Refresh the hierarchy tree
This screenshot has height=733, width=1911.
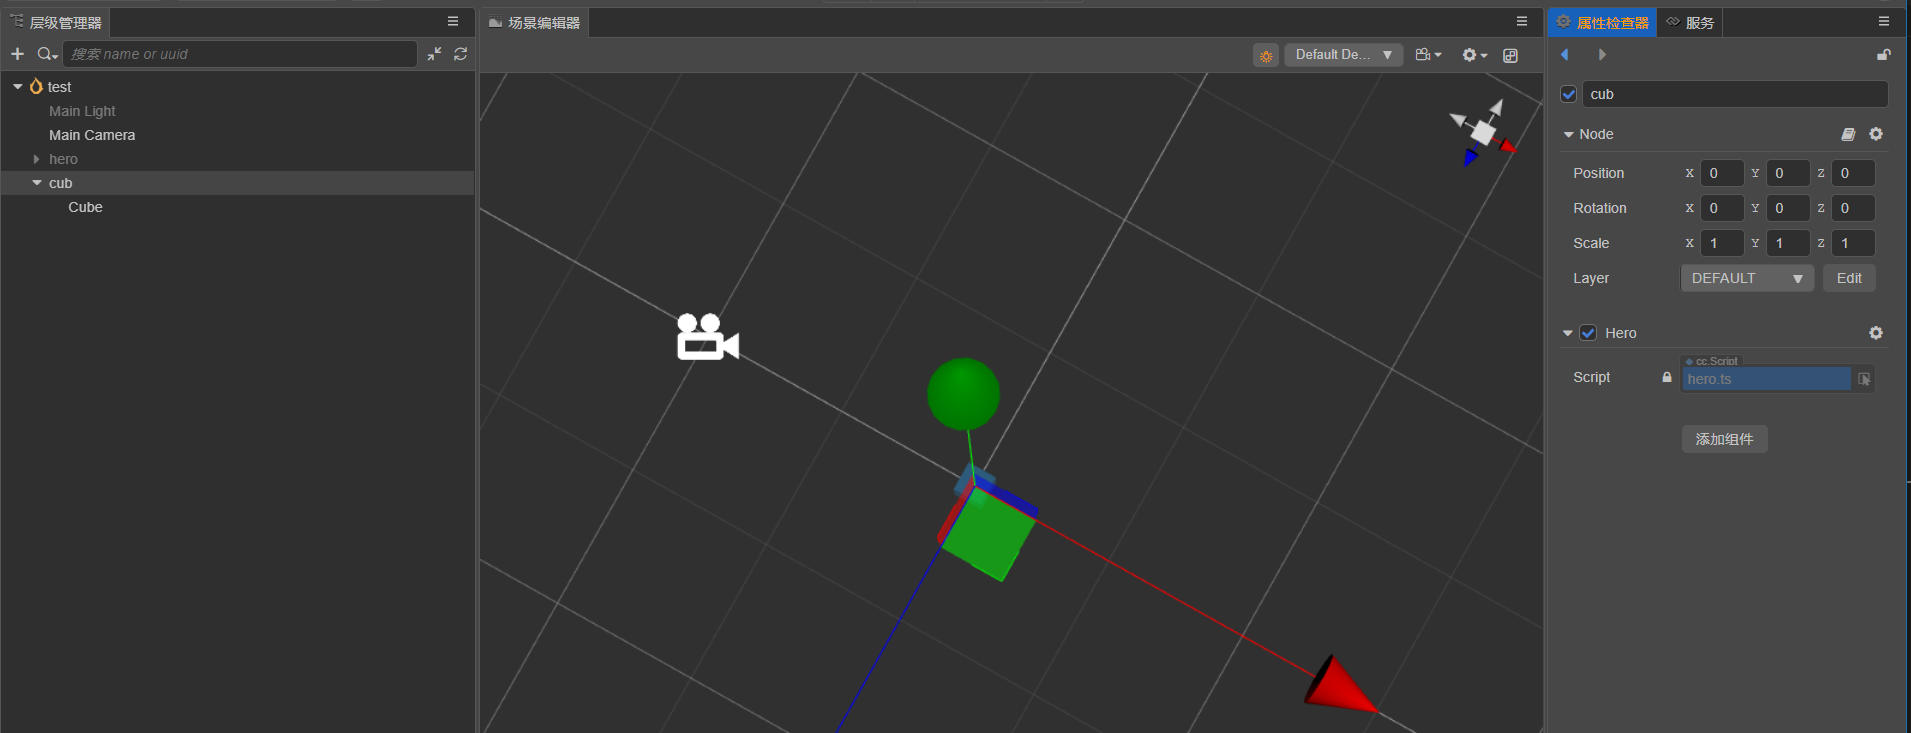(460, 54)
